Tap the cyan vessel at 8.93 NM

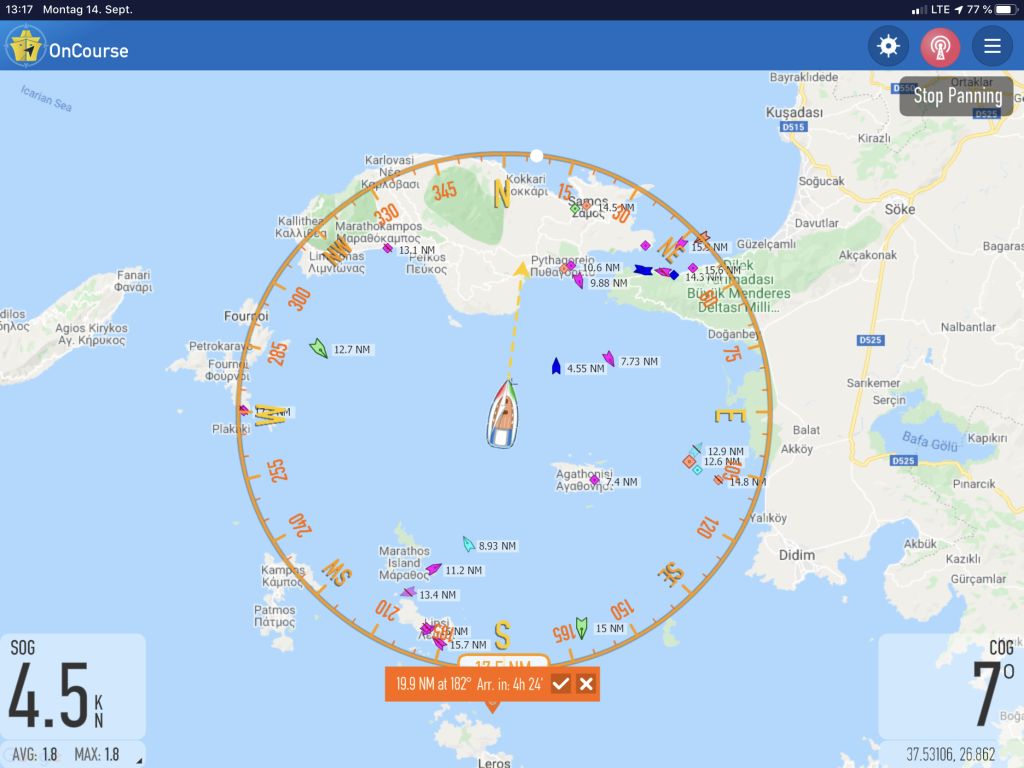(x=468, y=544)
